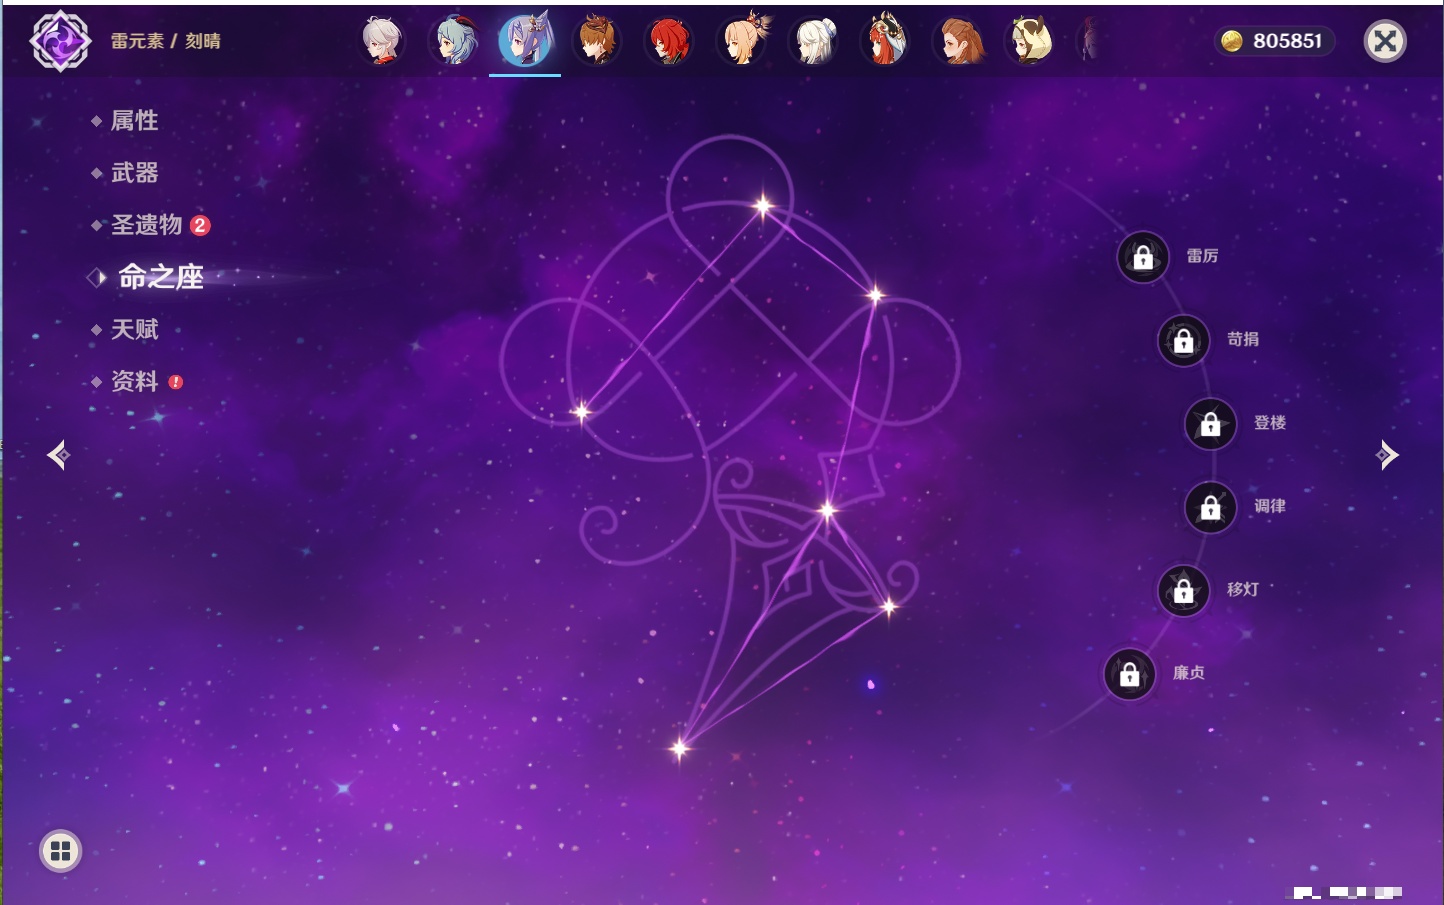
Task: Choose the character wearing a cream hood
Action: 1030,41
